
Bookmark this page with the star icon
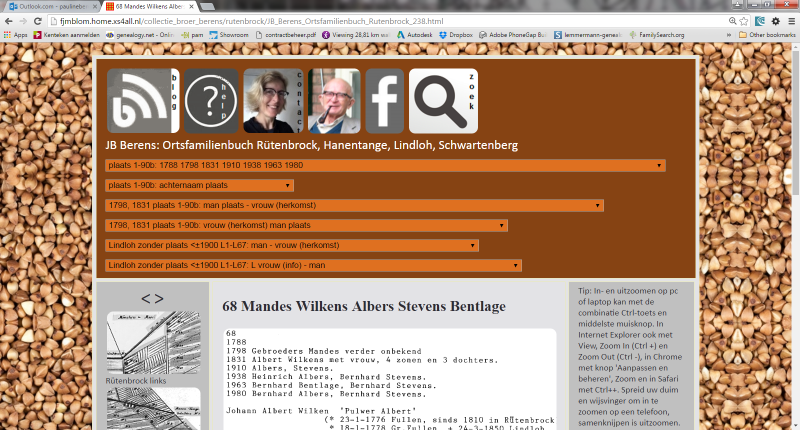744,21
